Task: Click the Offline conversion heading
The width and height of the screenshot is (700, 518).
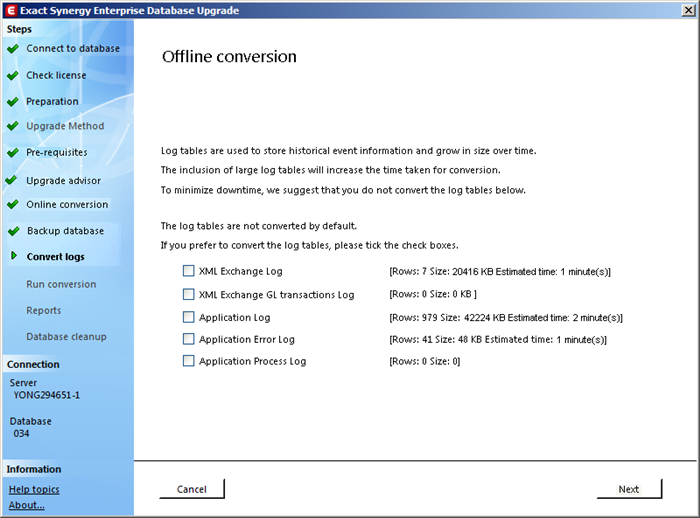Action: coord(229,57)
